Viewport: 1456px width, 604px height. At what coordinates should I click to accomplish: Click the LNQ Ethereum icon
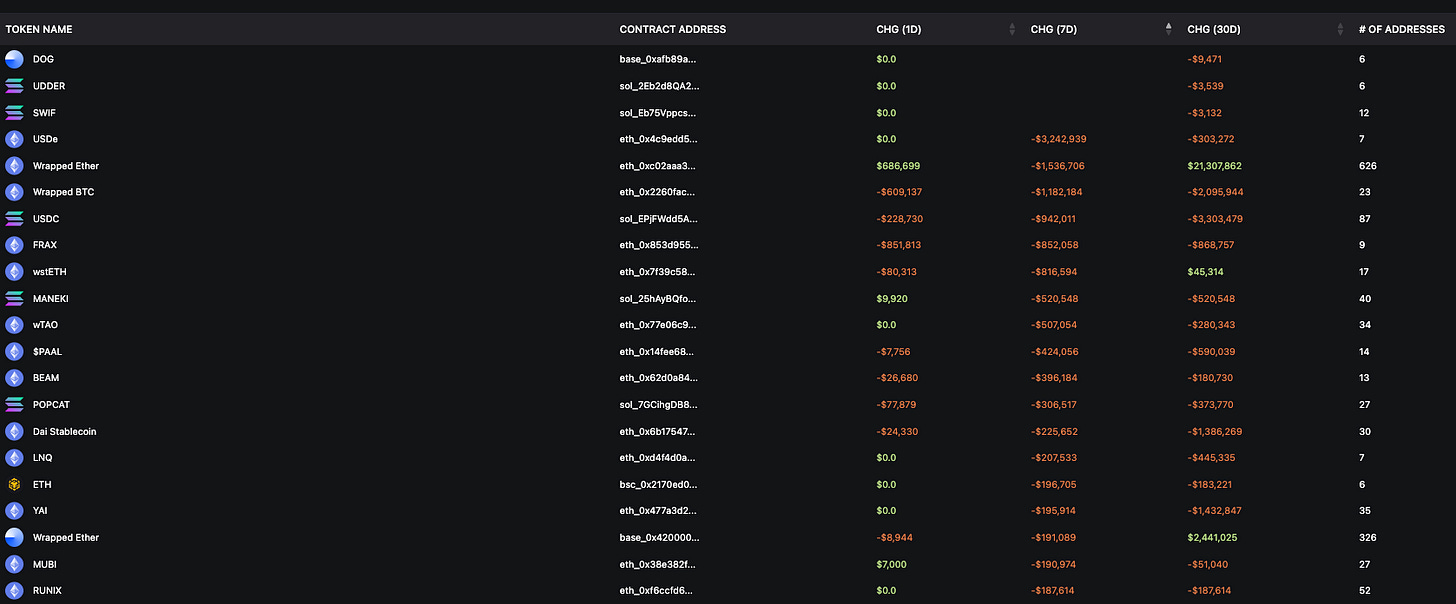point(14,458)
